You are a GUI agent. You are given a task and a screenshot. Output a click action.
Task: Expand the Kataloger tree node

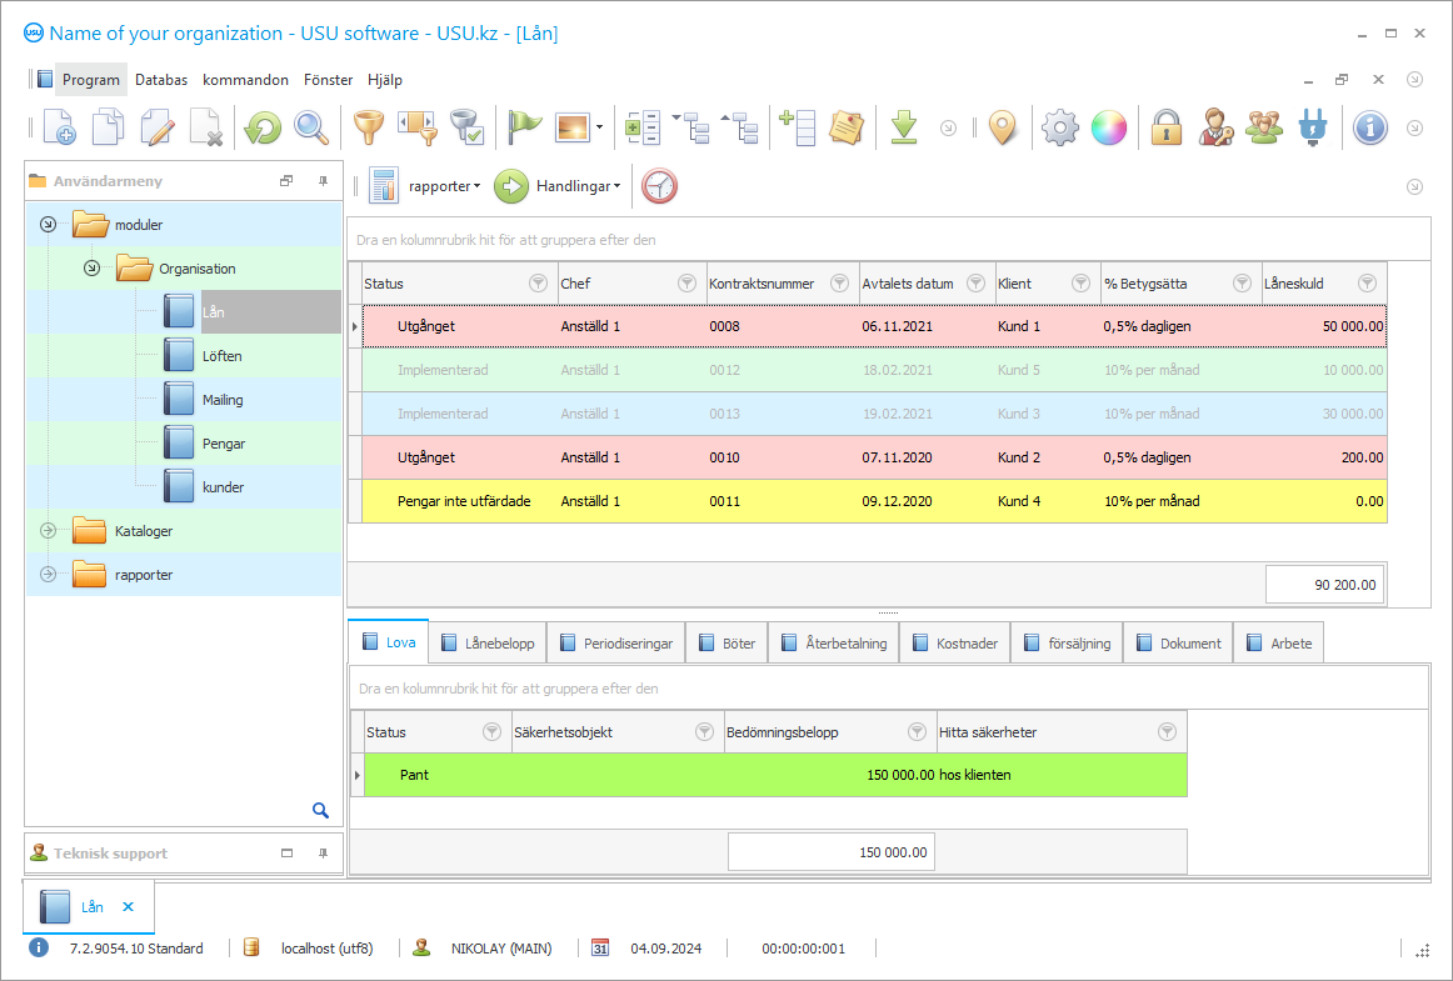coord(48,531)
